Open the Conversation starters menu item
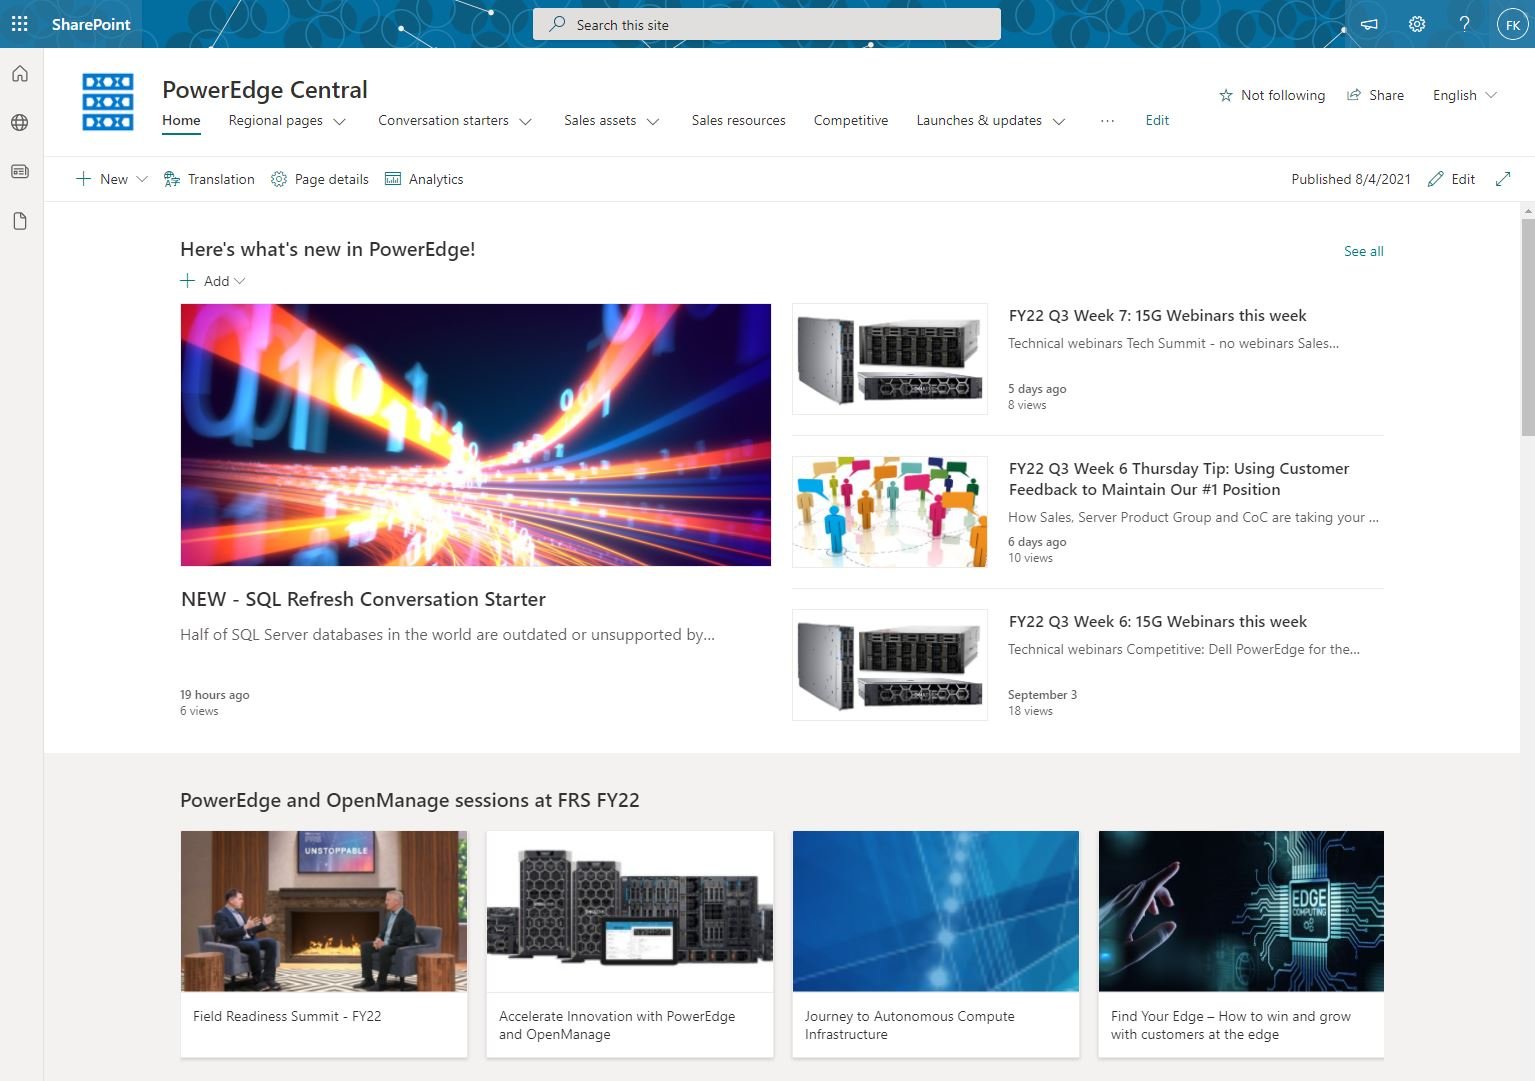This screenshot has height=1081, width=1535. tap(443, 120)
